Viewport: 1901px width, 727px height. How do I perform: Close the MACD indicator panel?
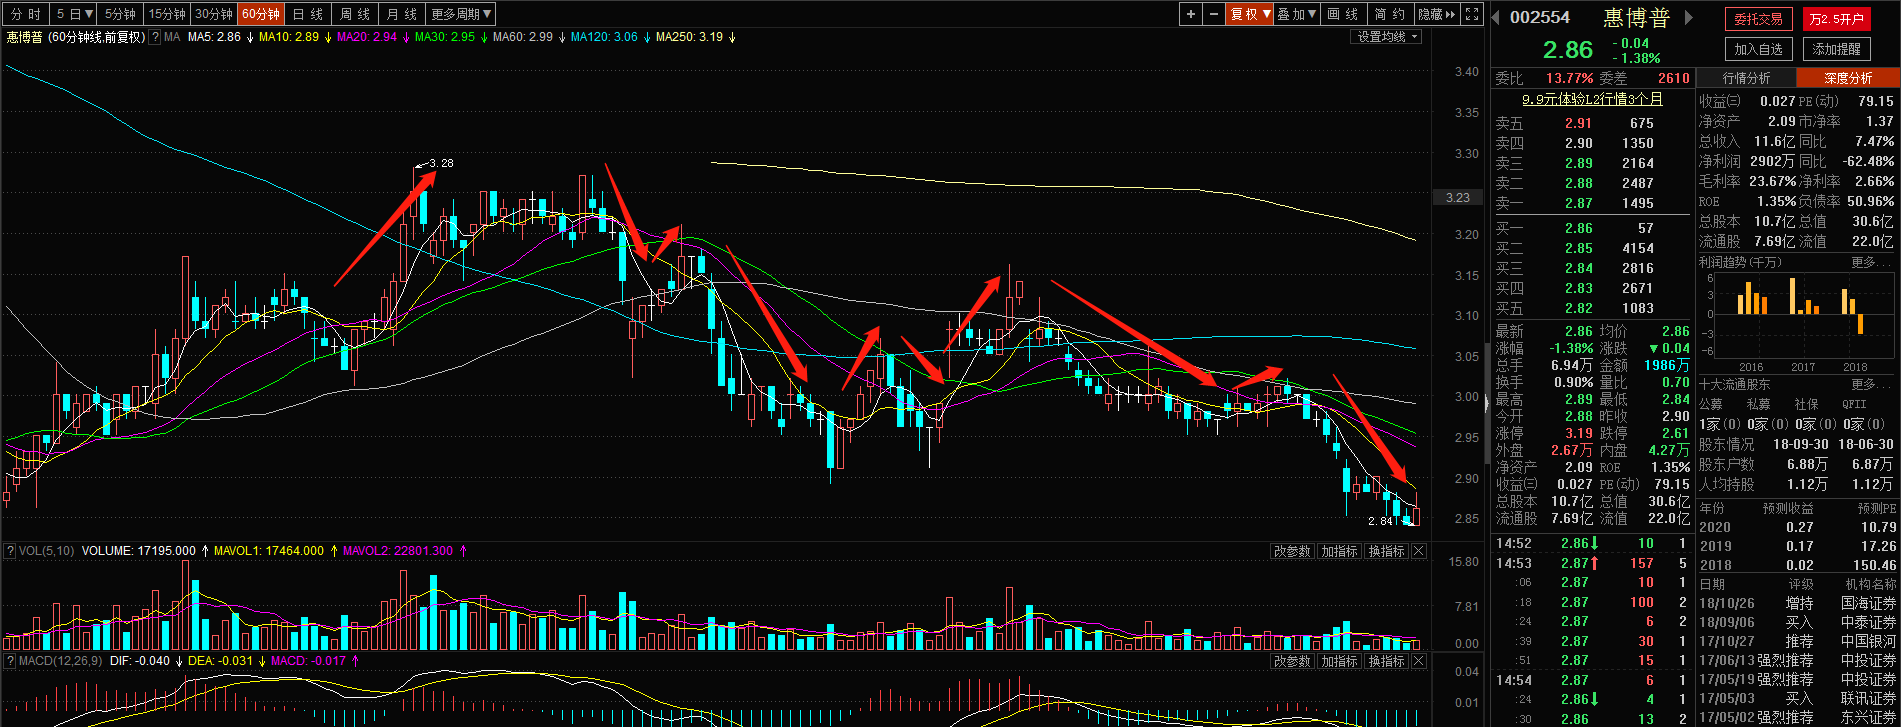pyautogui.click(x=1418, y=661)
